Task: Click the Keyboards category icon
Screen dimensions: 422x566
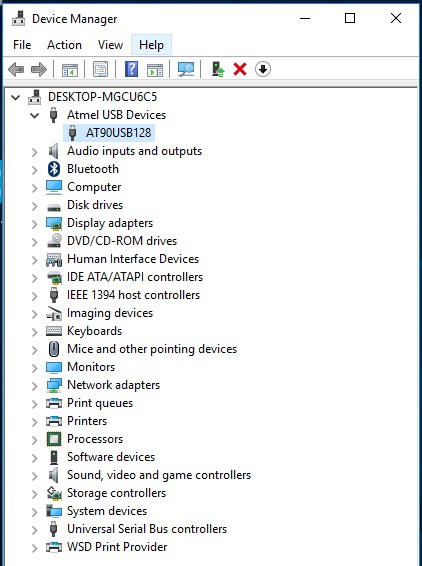Action: (54, 331)
